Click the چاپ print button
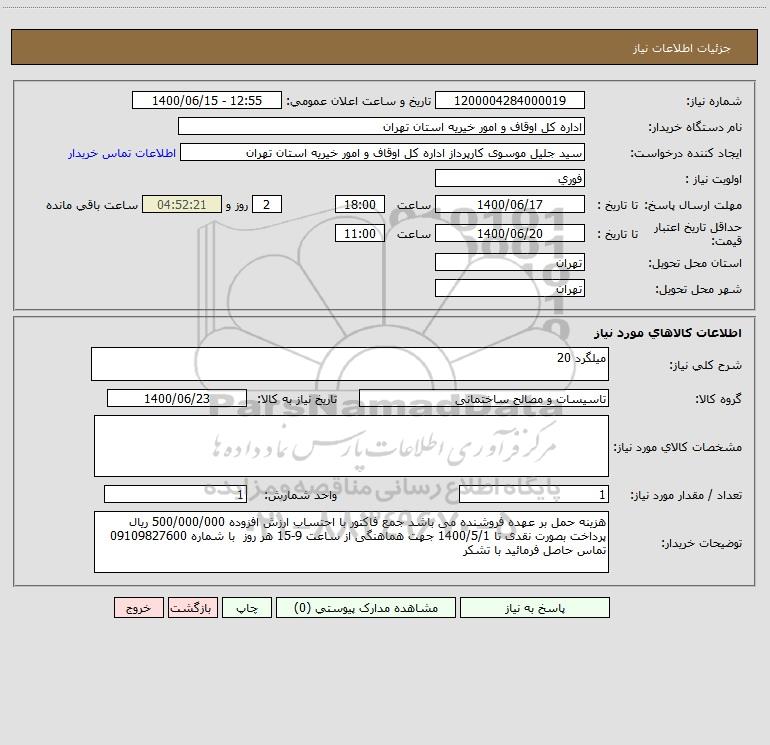 [247, 607]
